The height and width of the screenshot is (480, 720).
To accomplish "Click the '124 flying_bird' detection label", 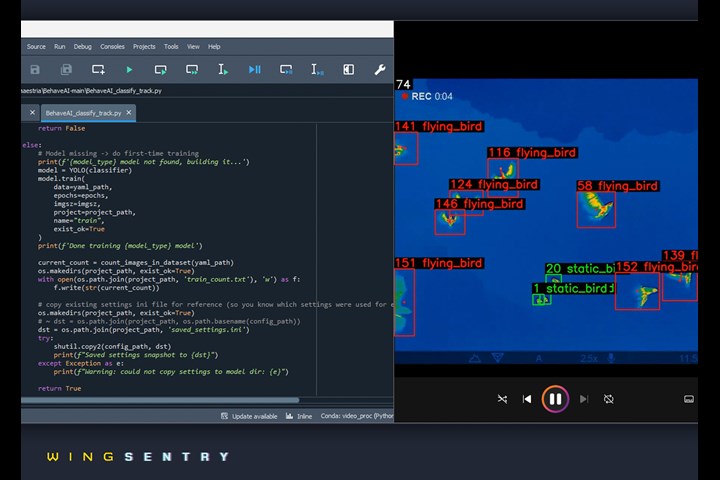I will (x=495, y=184).
